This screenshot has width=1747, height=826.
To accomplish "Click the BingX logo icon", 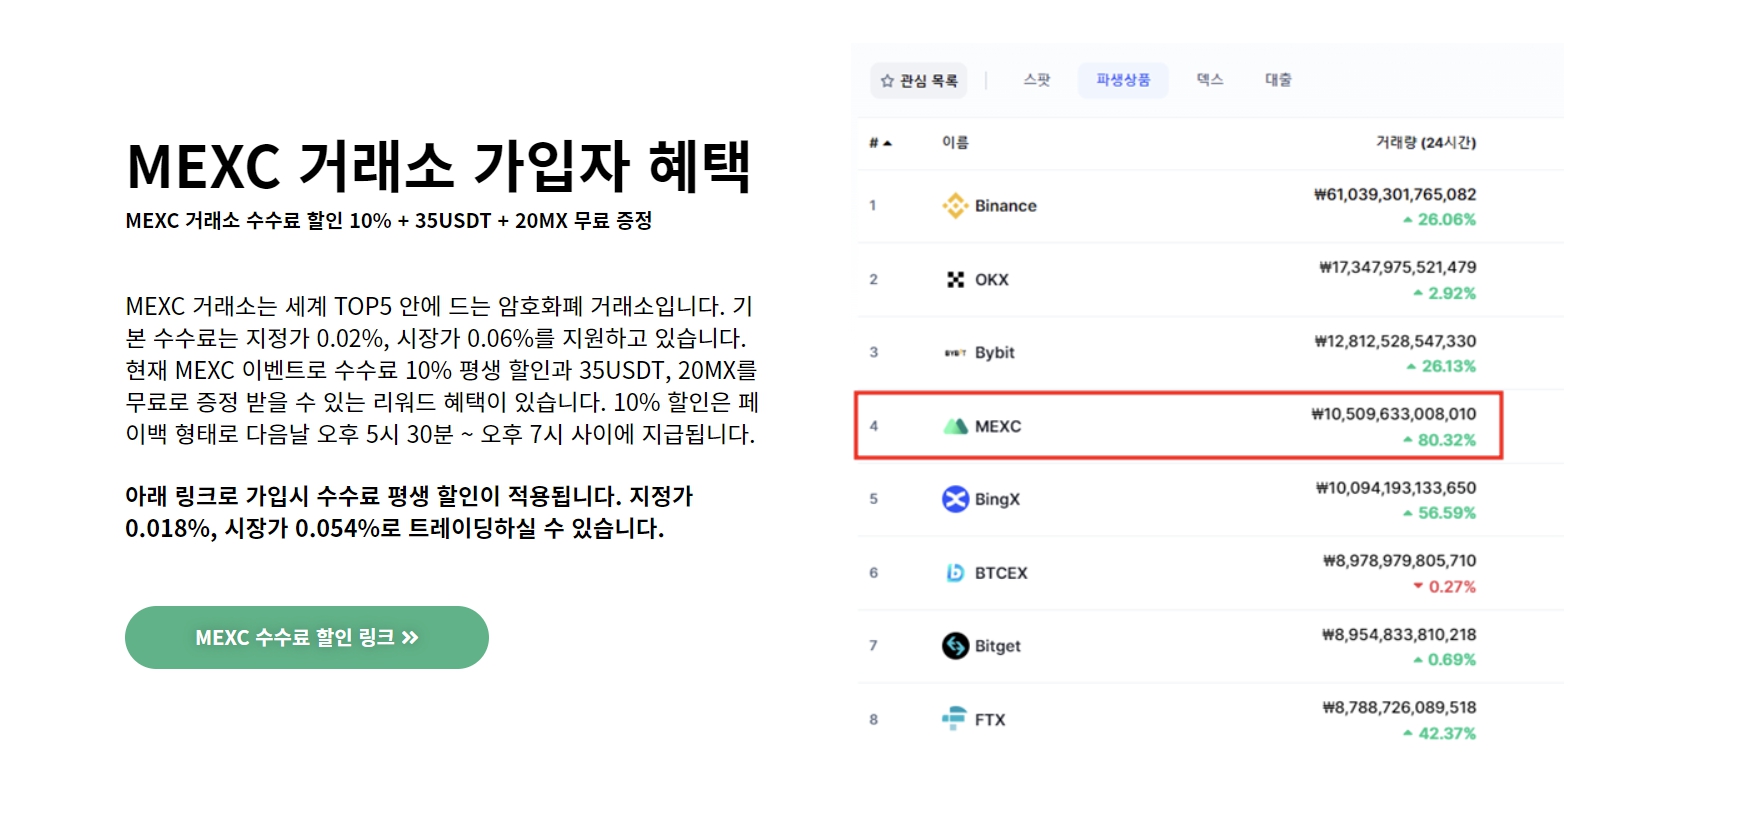I will 955,498.
